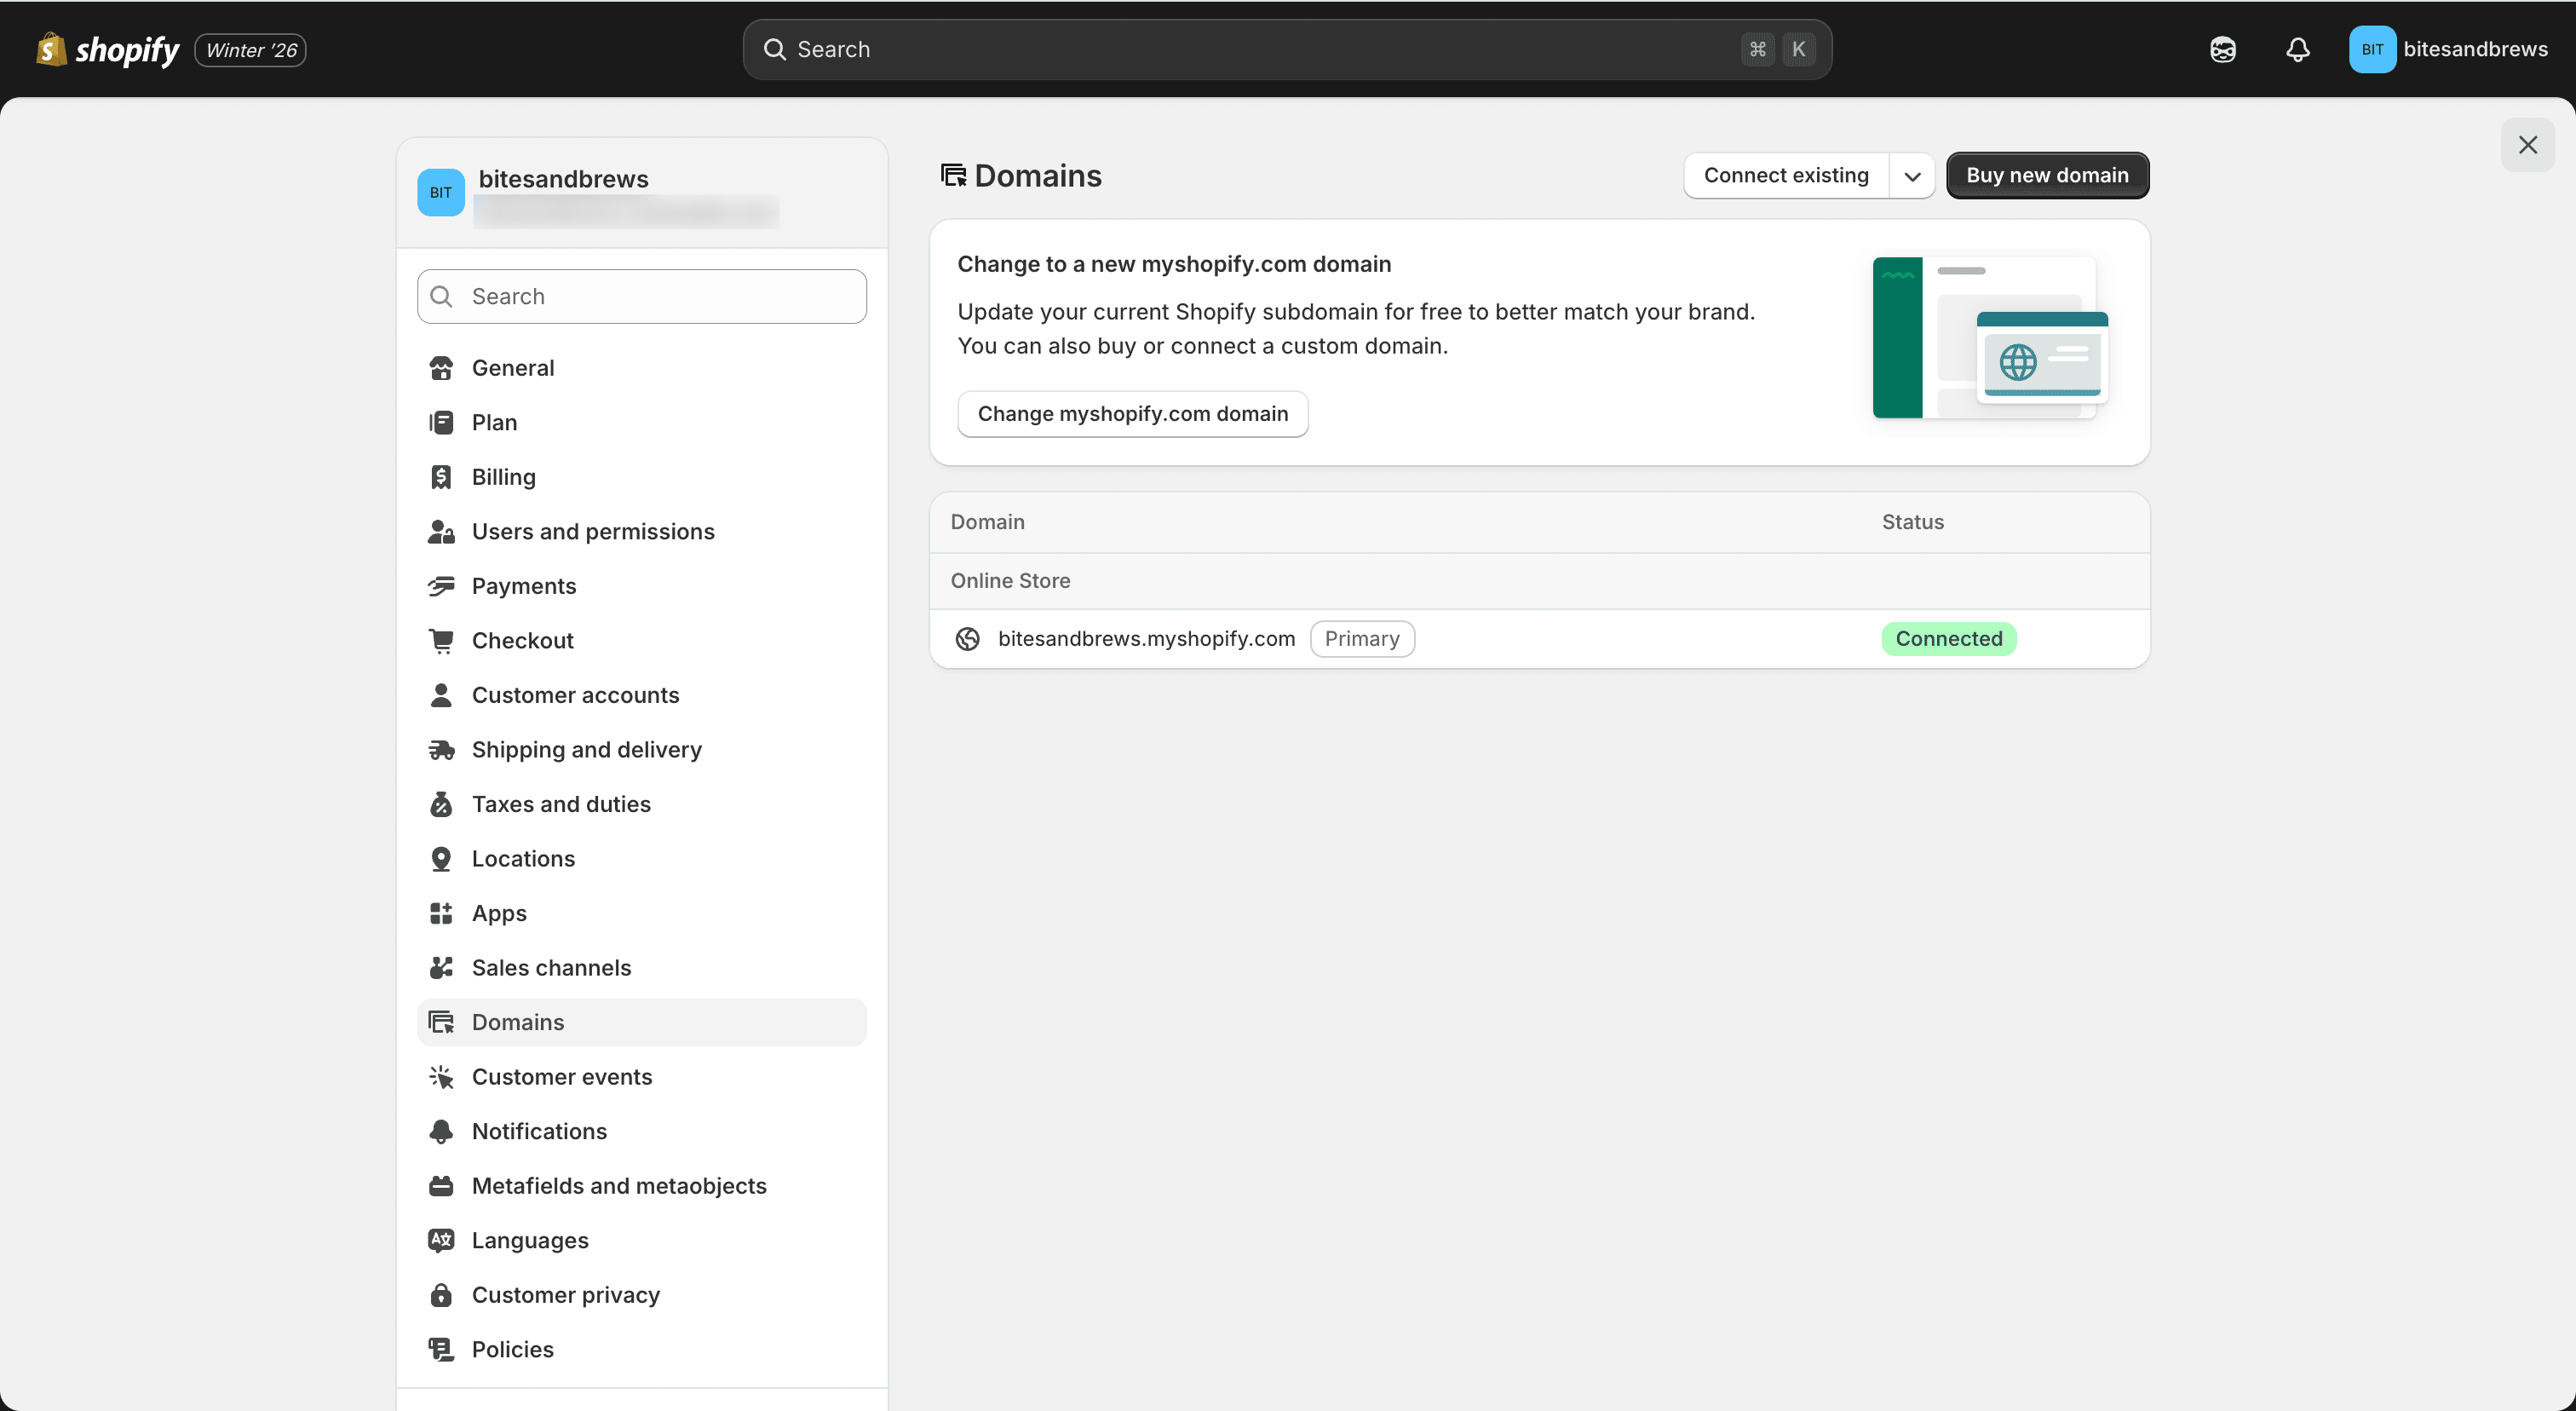Screen dimensions: 2576x1411
Task: Click Change myshopify.com domain button
Action: tap(1132, 414)
